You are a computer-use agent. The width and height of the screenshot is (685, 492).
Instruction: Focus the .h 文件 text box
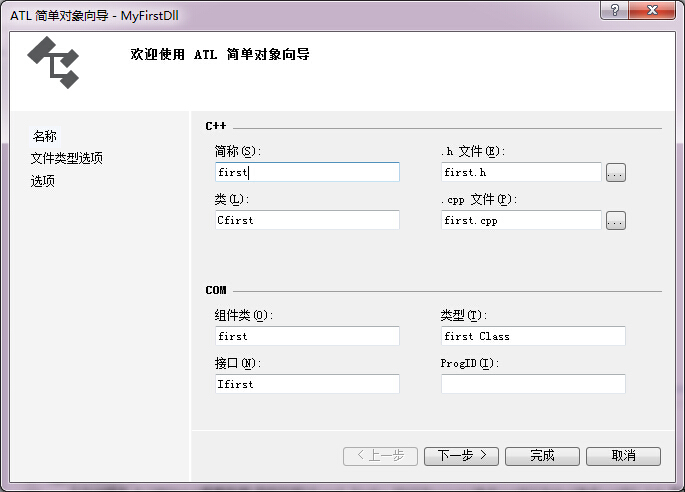click(521, 172)
